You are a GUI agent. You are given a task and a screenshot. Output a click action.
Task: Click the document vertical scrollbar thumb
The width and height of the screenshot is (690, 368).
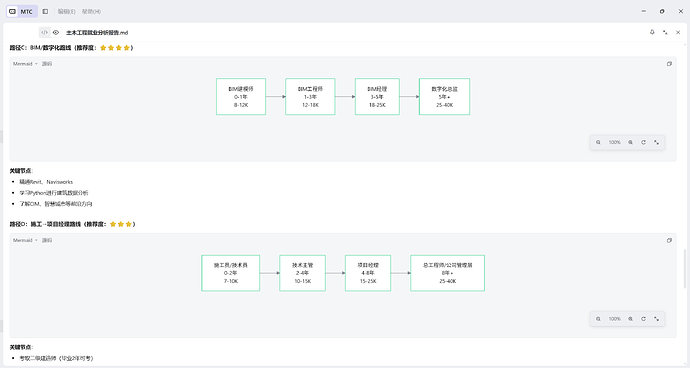click(684, 269)
